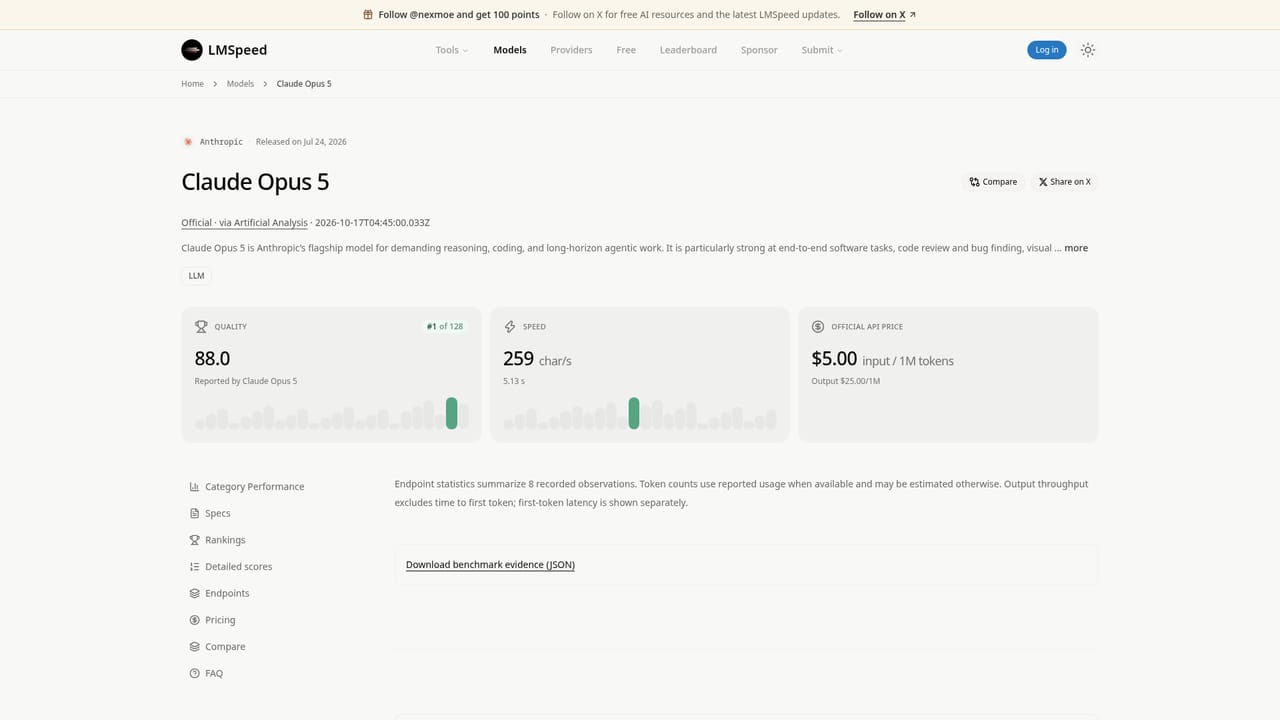Viewport: 1280px width, 720px height.
Task: Toggle the light/dark theme sun icon
Action: click(1088, 50)
